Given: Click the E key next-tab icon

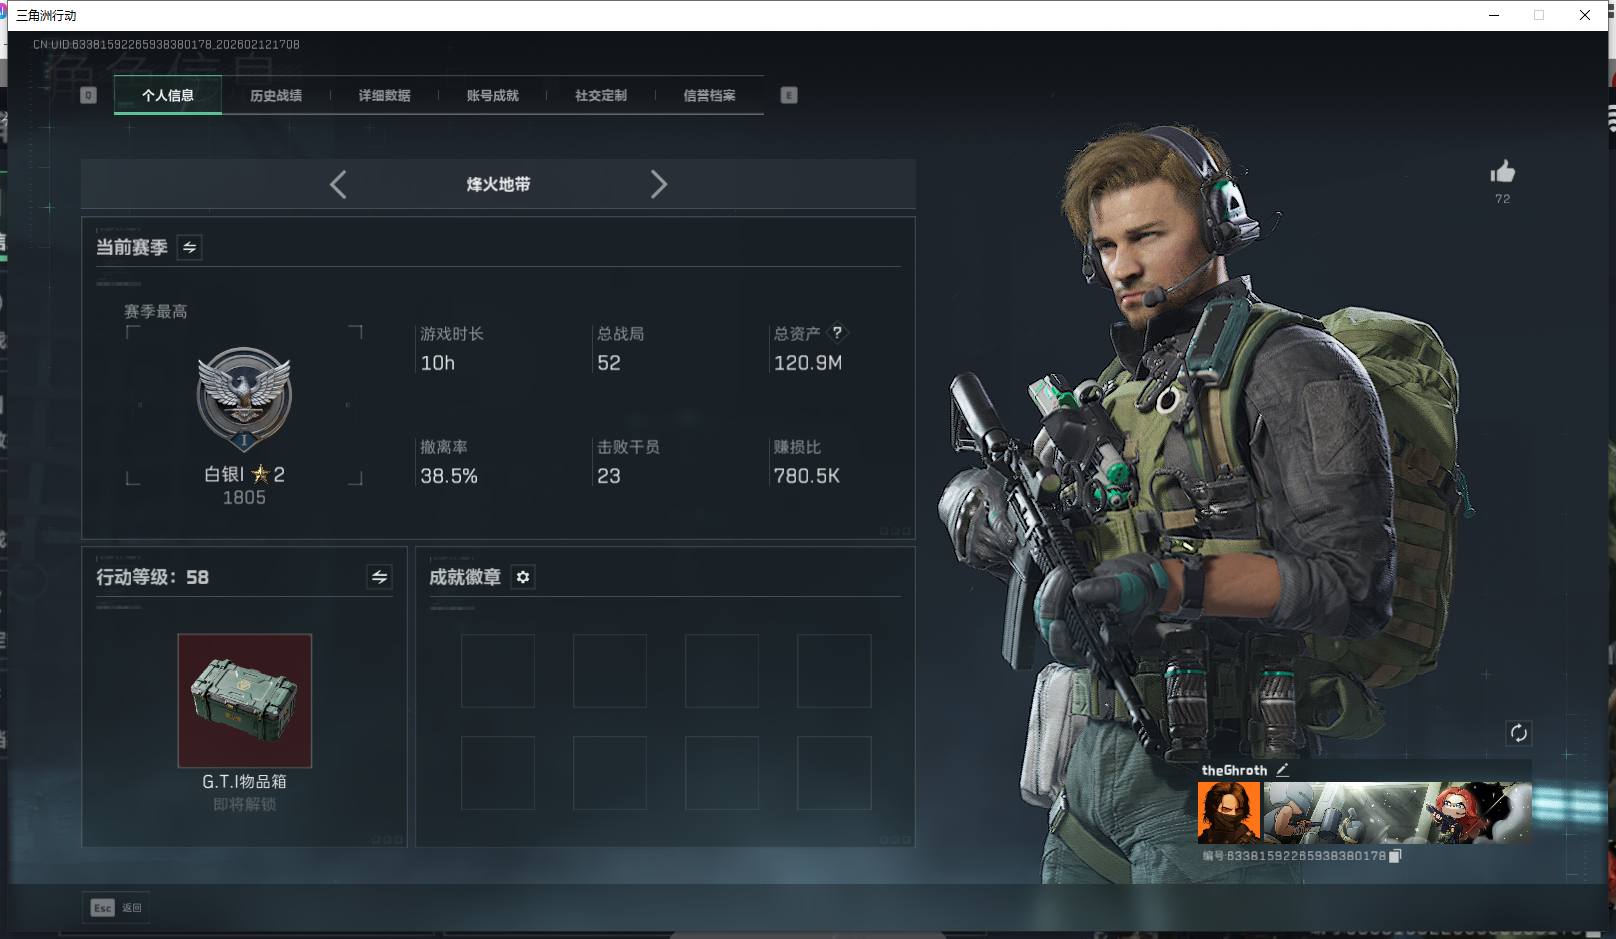Looking at the screenshot, I should [x=789, y=95].
